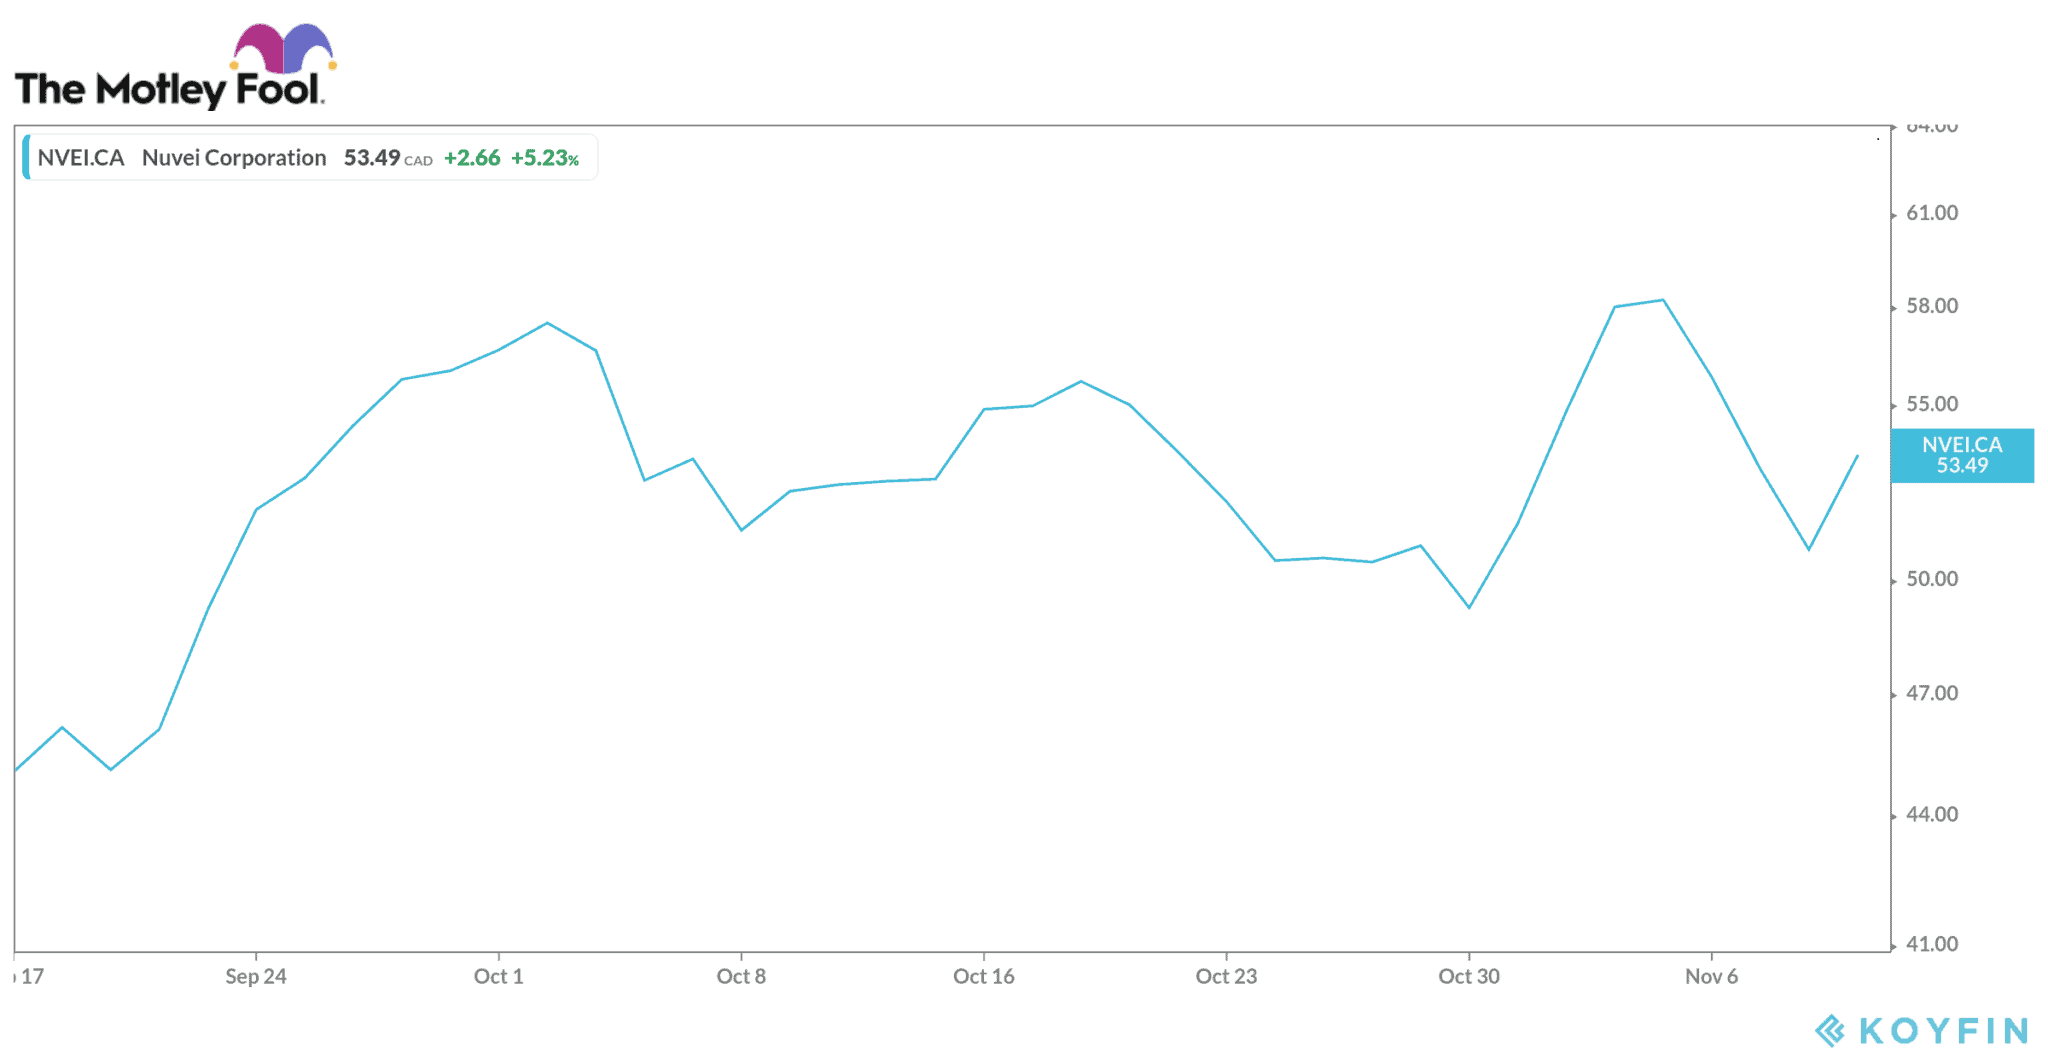Click the +5.23% change value
The width and height of the screenshot is (2048, 1058).
pos(545,158)
